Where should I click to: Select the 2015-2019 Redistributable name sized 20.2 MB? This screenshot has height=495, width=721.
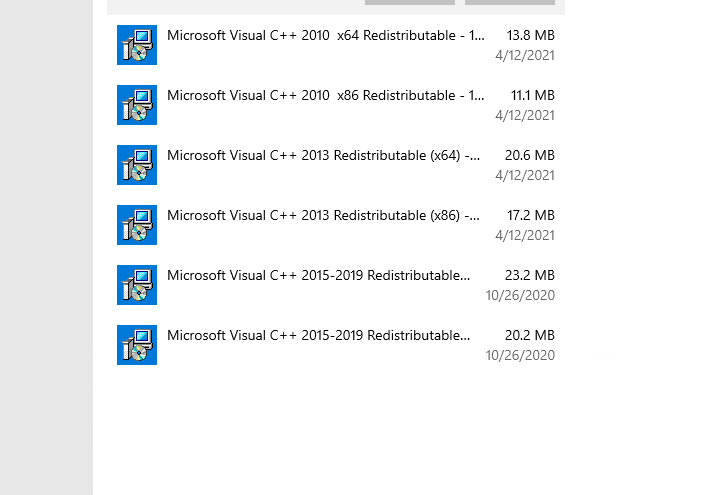click(x=319, y=336)
